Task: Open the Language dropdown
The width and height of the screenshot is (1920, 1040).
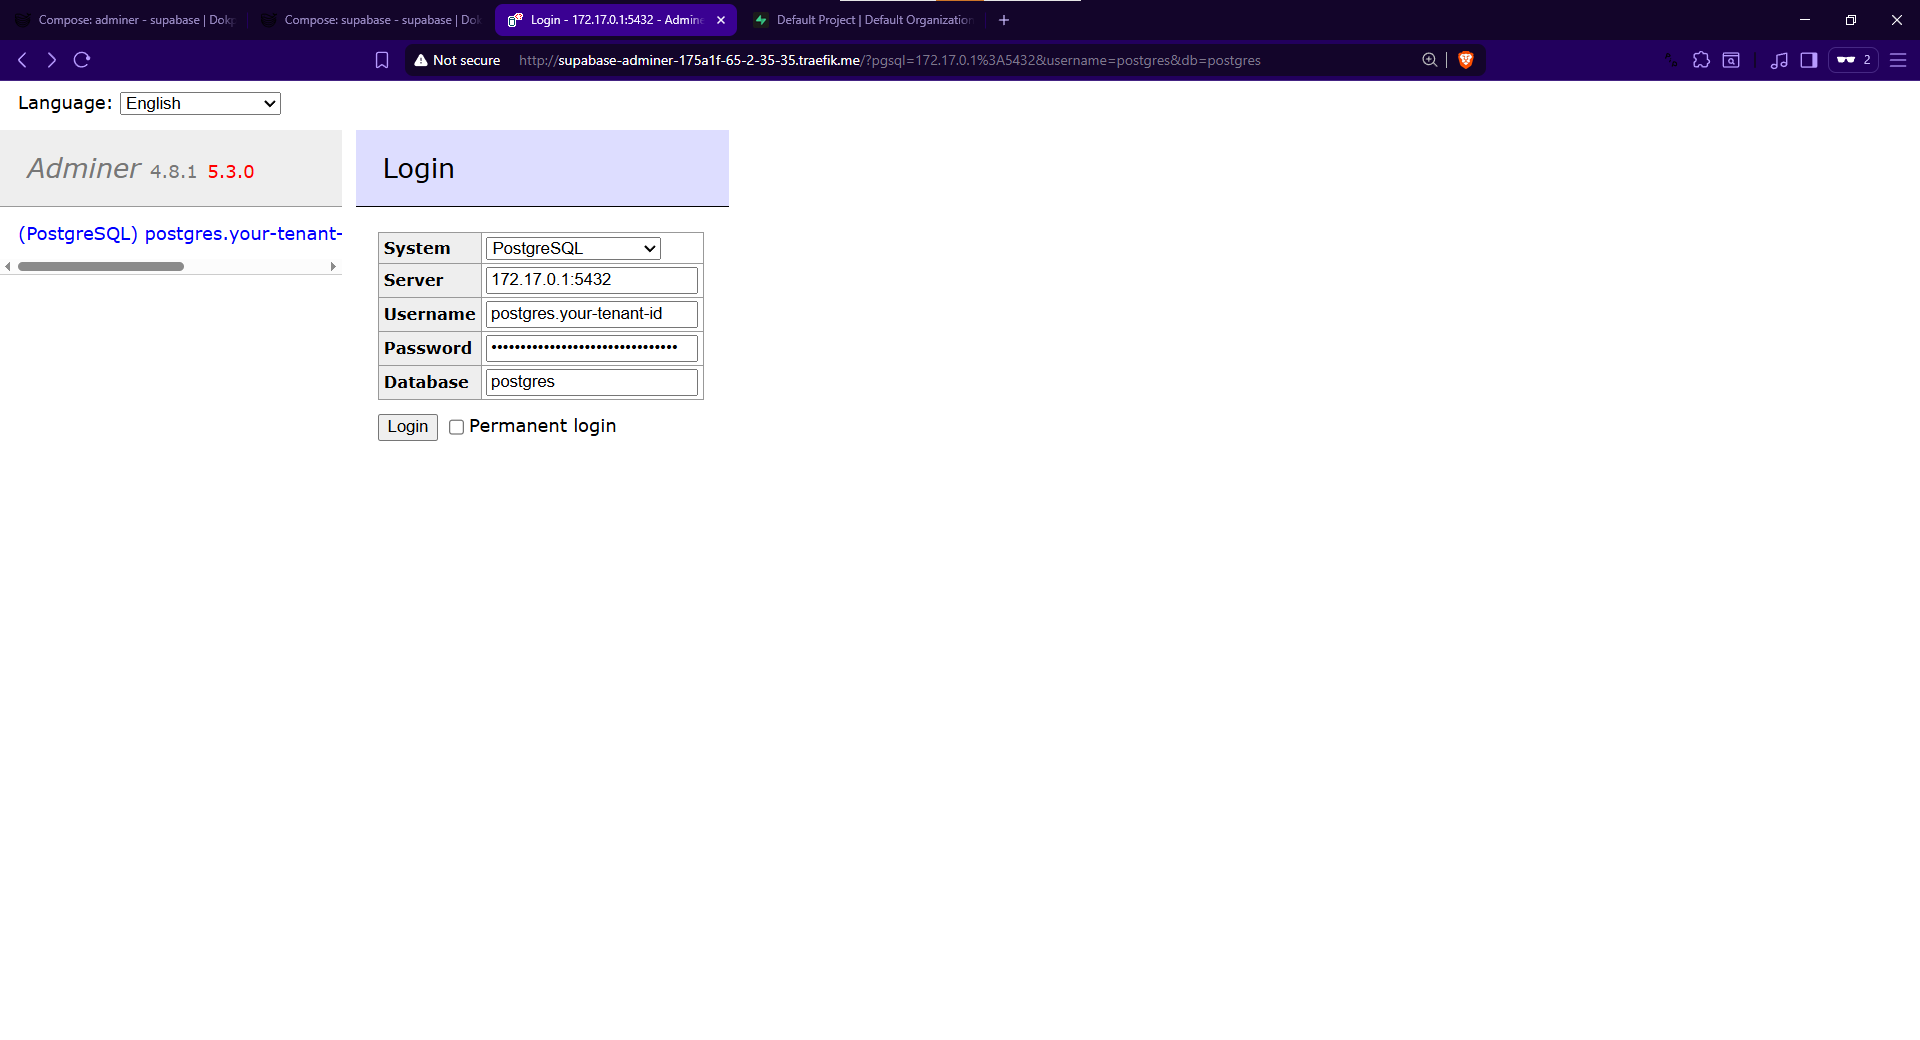Action: coord(200,103)
